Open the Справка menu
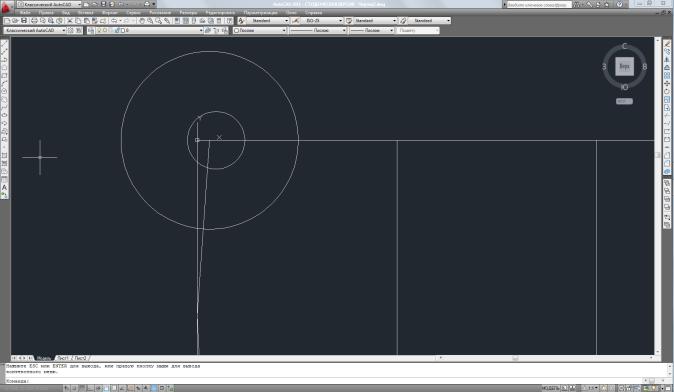Image resolution: width=674 pixels, height=392 pixels. point(313,13)
